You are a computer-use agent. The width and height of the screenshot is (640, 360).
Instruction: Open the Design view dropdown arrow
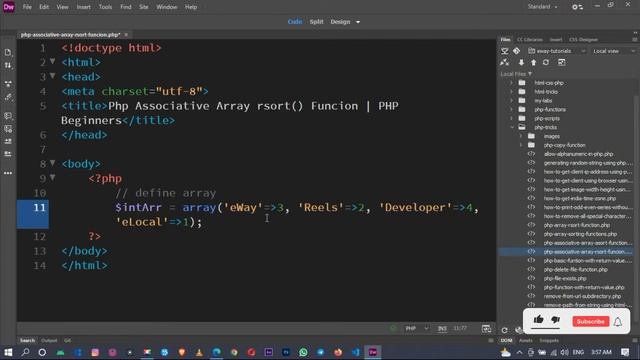point(358,22)
